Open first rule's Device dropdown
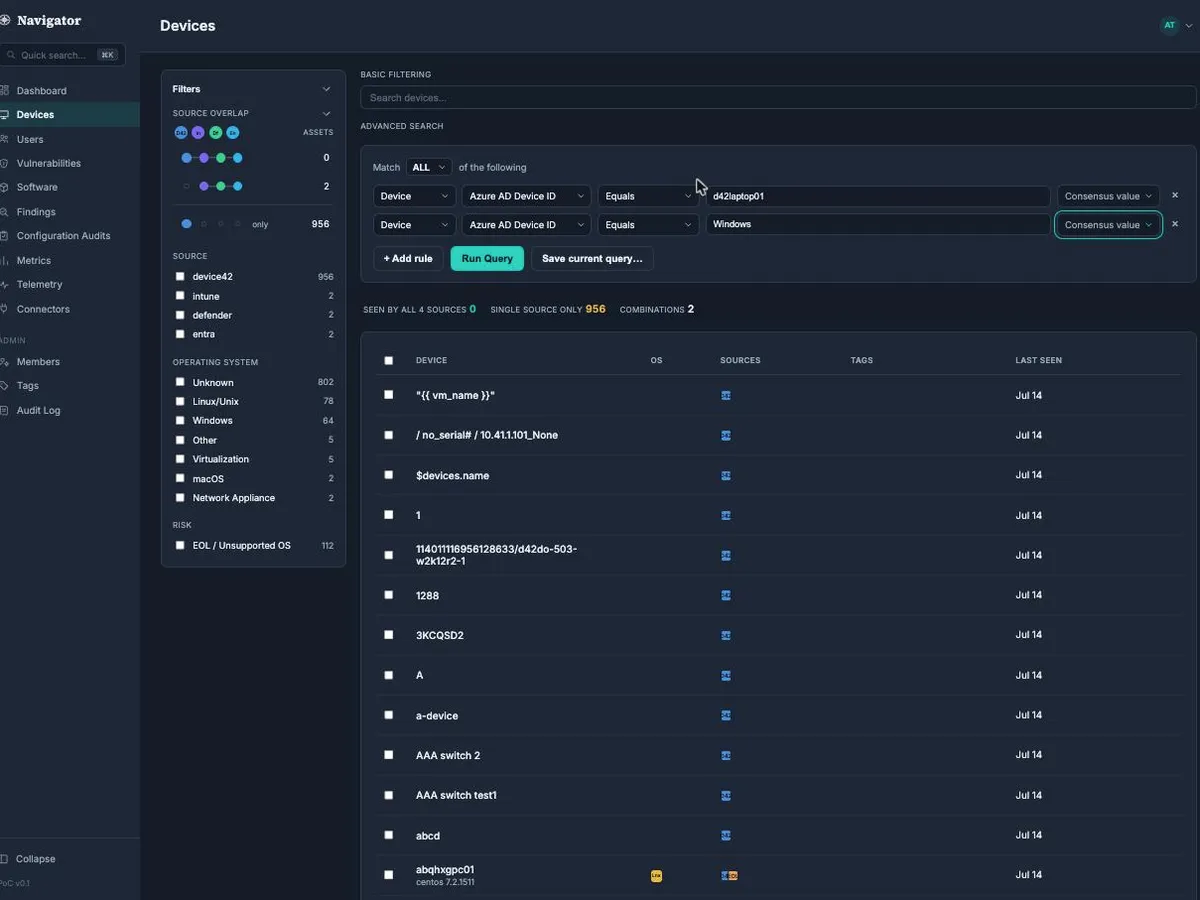Screen dimensions: 1200x900 (x=414, y=196)
